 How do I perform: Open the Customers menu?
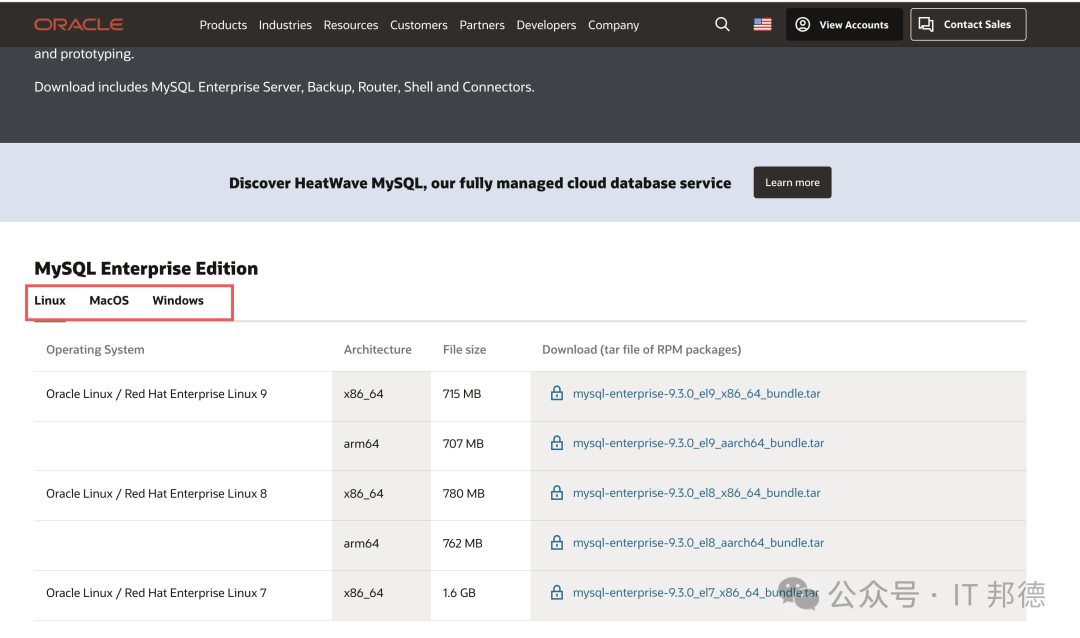pyautogui.click(x=419, y=25)
